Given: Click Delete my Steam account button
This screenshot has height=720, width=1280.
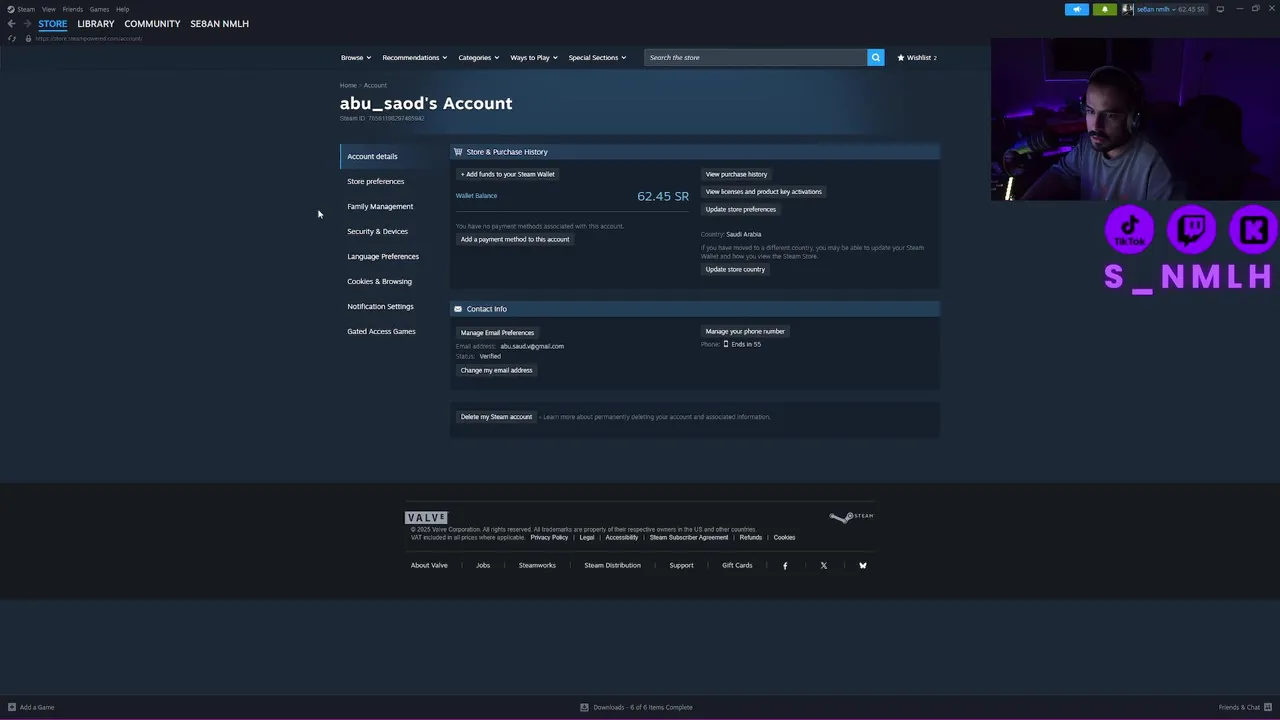Looking at the screenshot, I should 496,416.
